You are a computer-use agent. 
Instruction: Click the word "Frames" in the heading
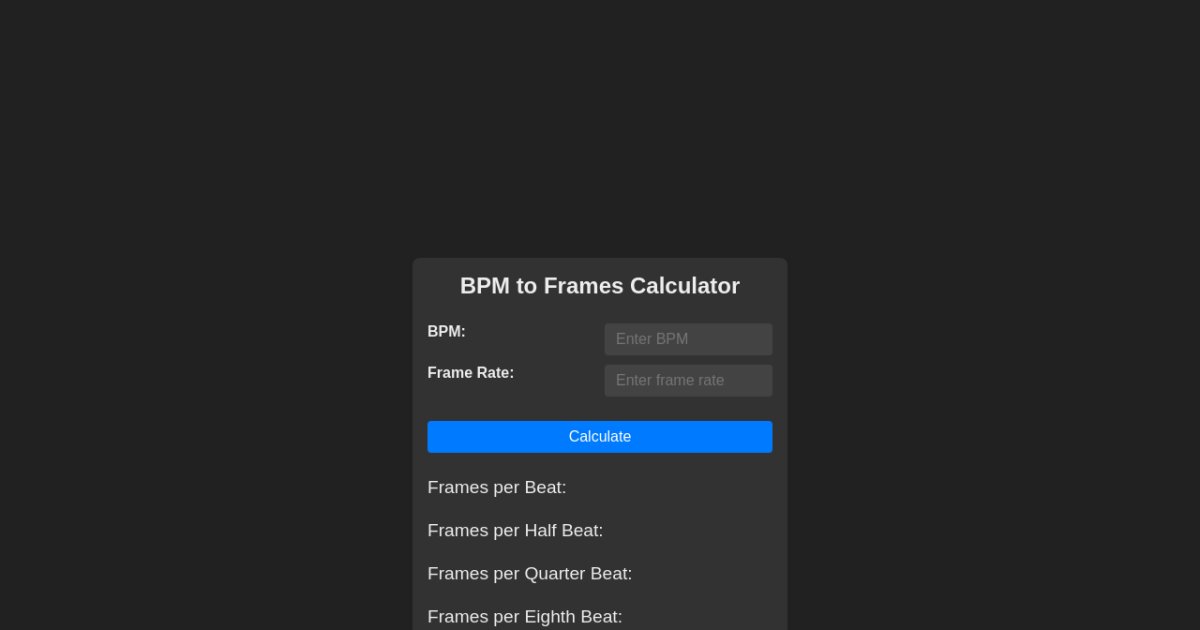[584, 286]
